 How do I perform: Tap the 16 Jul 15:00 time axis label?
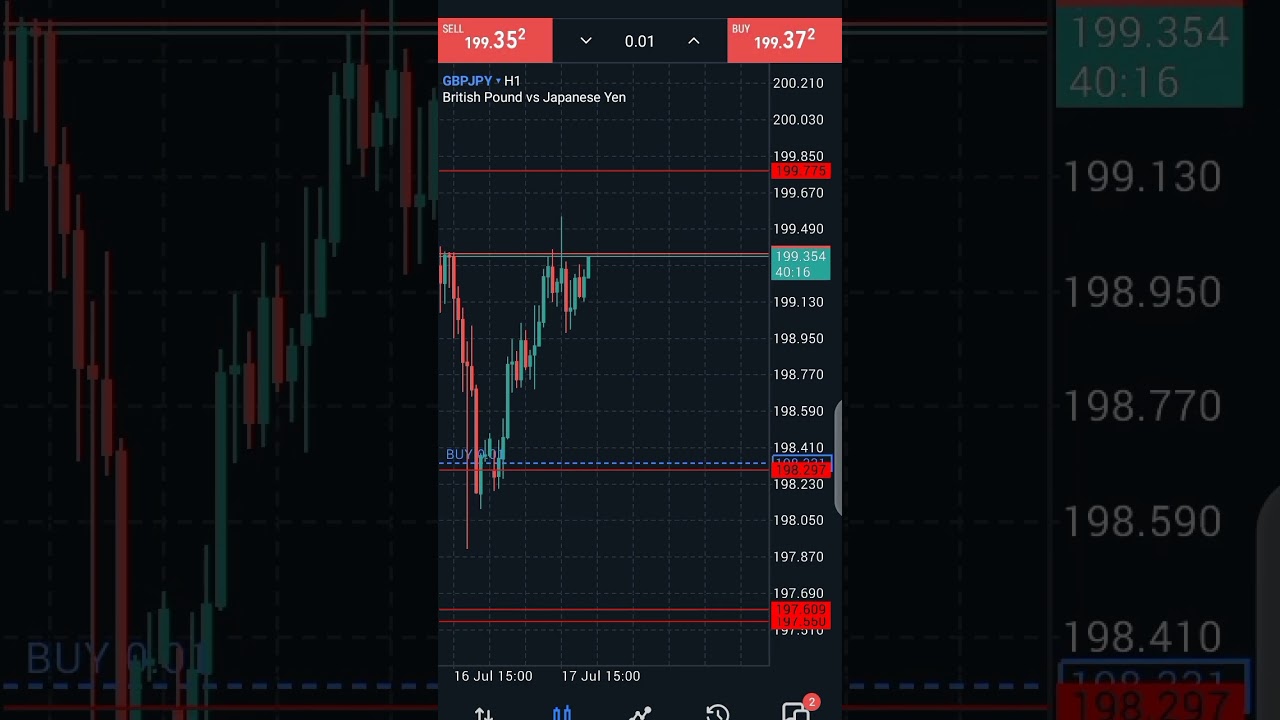coord(493,676)
